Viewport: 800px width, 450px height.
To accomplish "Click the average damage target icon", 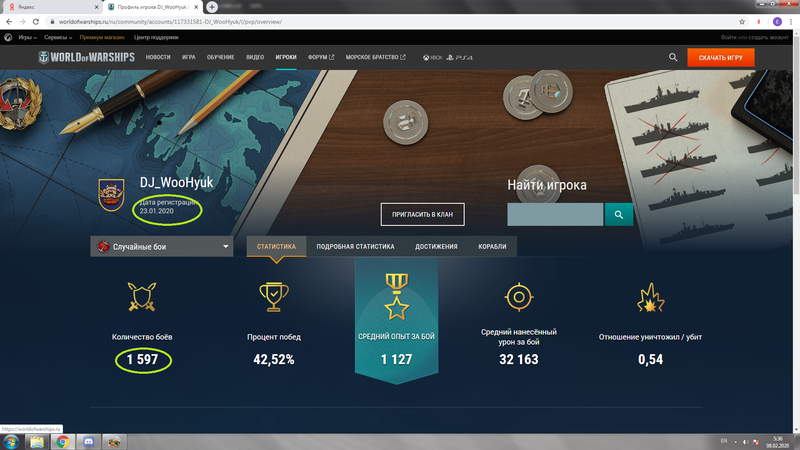I will [519, 296].
